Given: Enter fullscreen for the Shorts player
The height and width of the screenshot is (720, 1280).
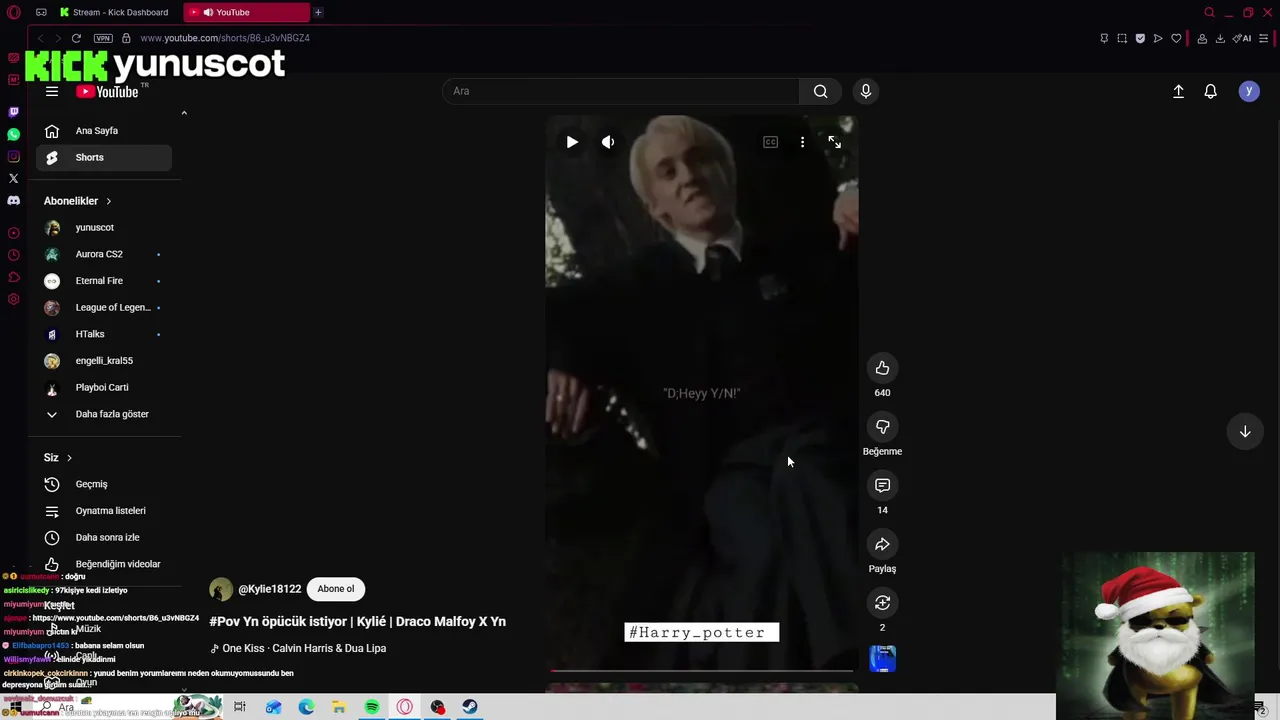Looking at the screenshot, I should coord(834,142).
